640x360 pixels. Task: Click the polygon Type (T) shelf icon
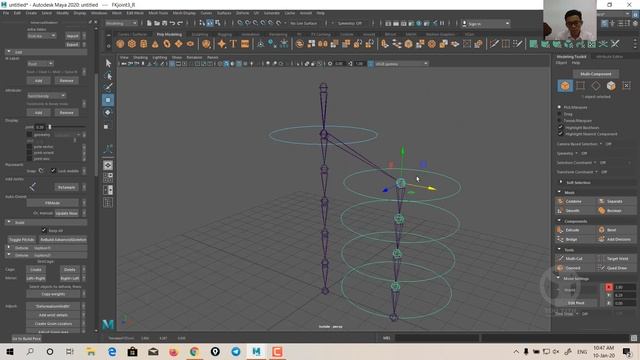tap(233, 44)
